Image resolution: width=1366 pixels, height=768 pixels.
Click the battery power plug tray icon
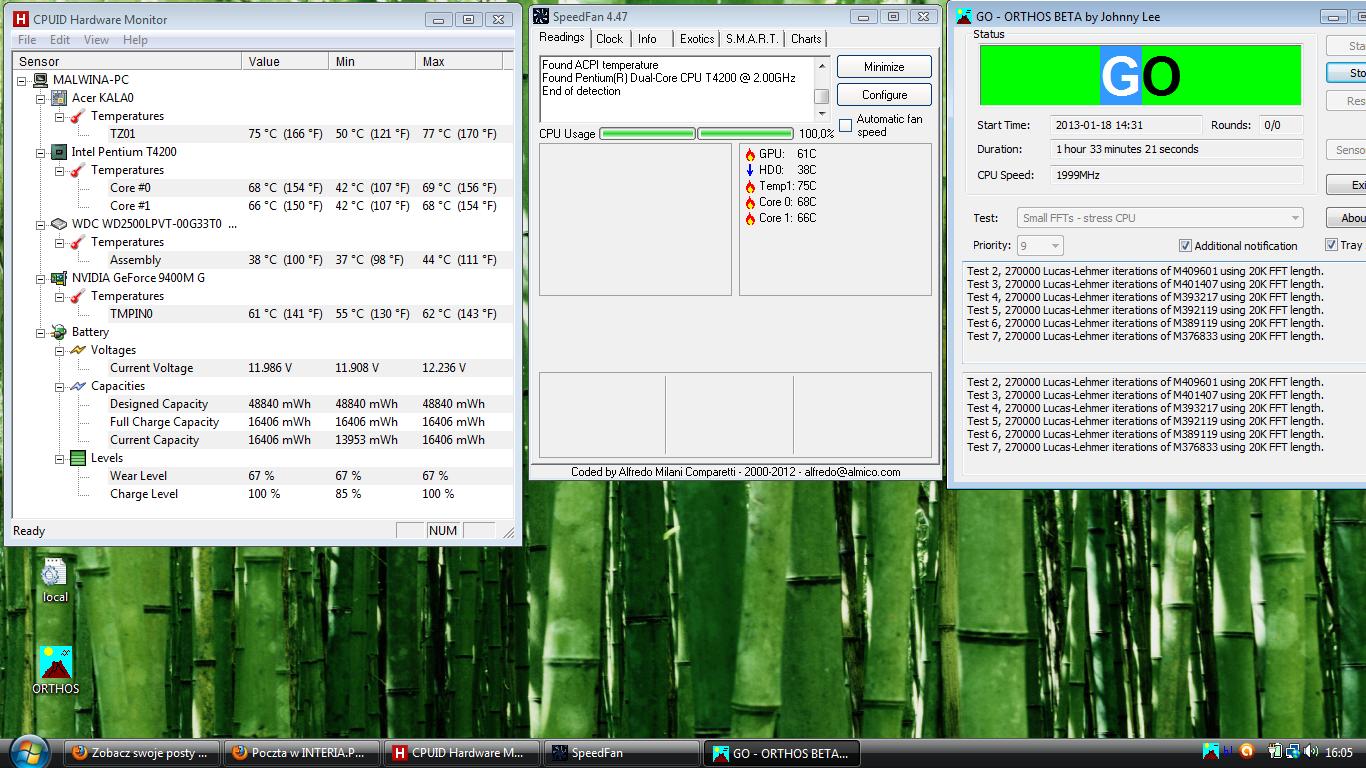click(1275, 752)
